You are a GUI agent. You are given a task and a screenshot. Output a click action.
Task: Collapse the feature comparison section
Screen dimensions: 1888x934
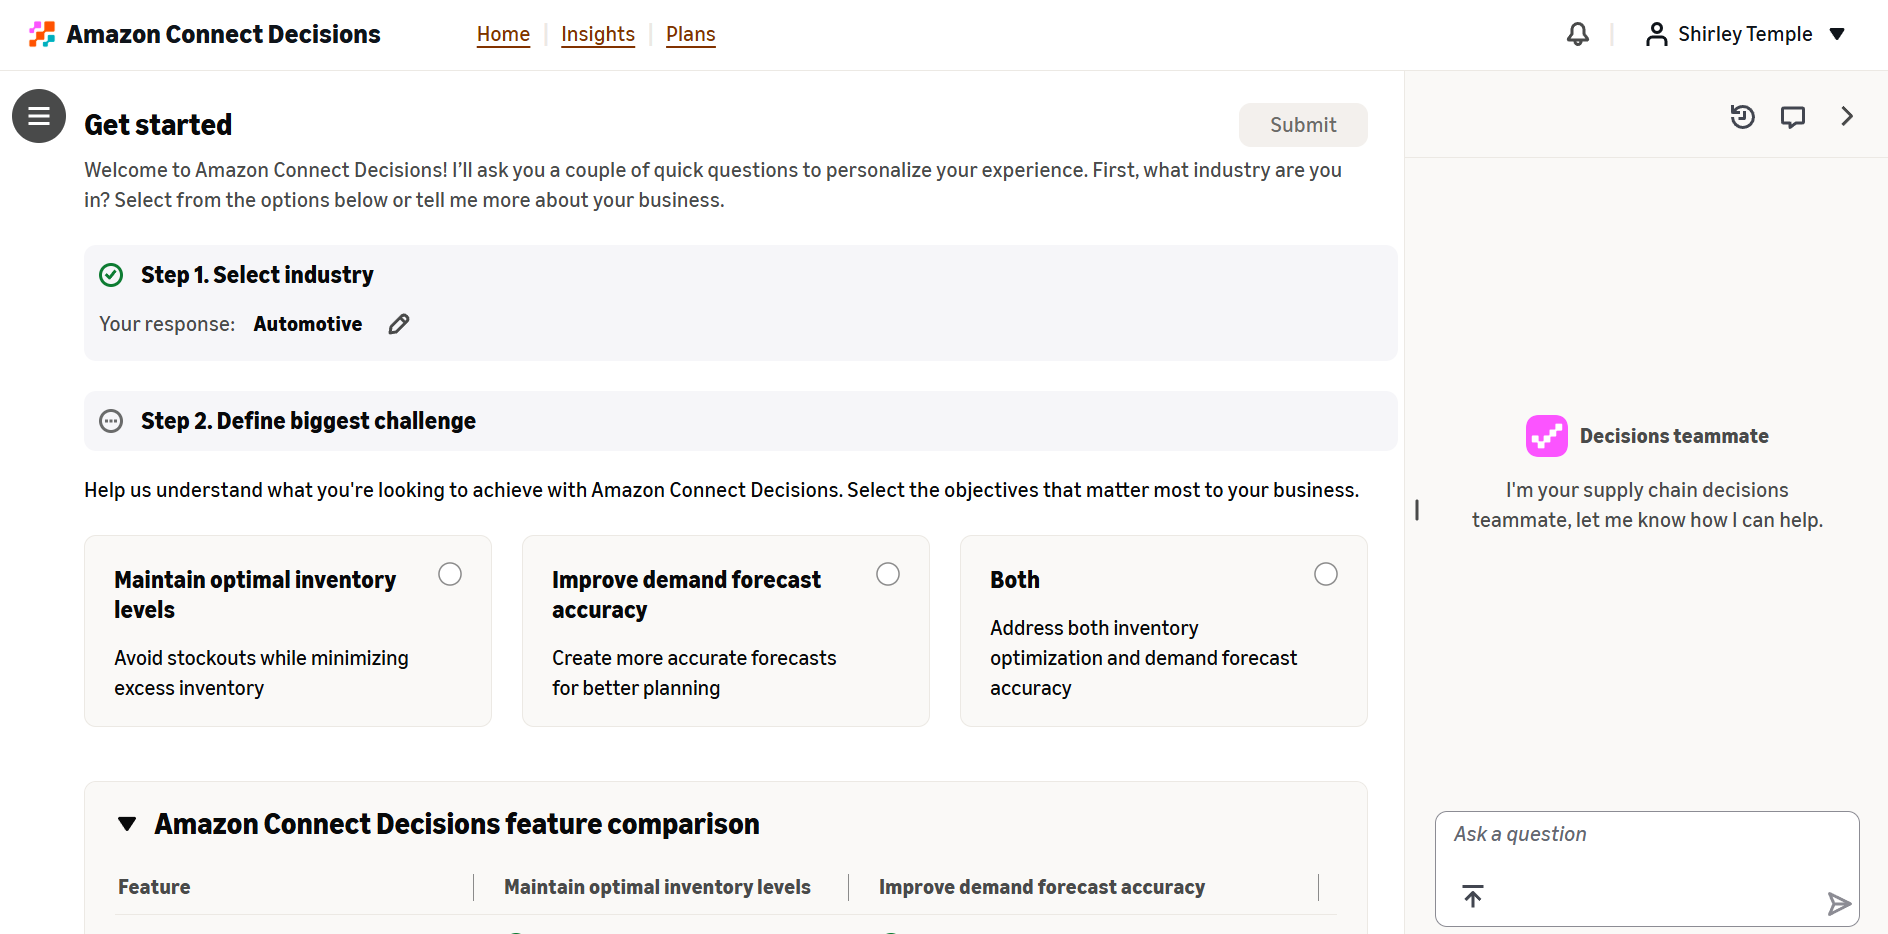coord(127,824)
